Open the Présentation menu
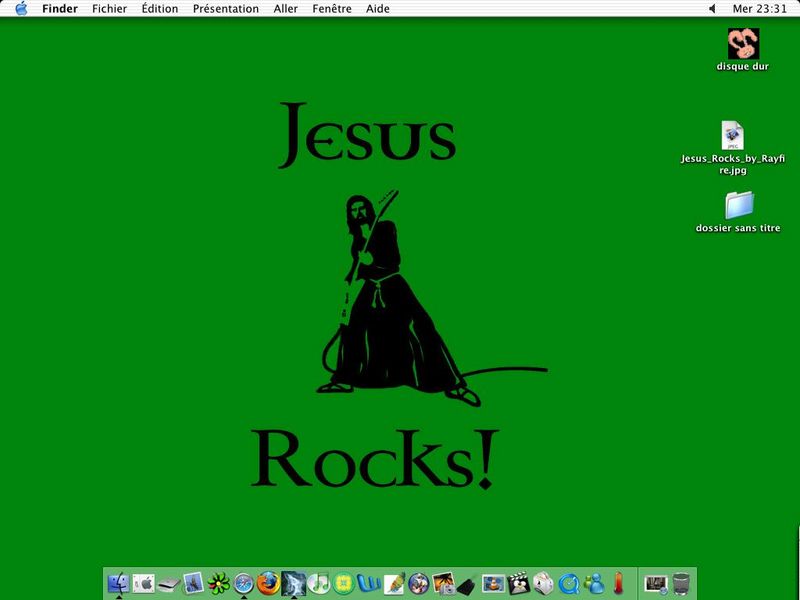Viewport: 800px width, 600px height. click(x=226, y=9)
